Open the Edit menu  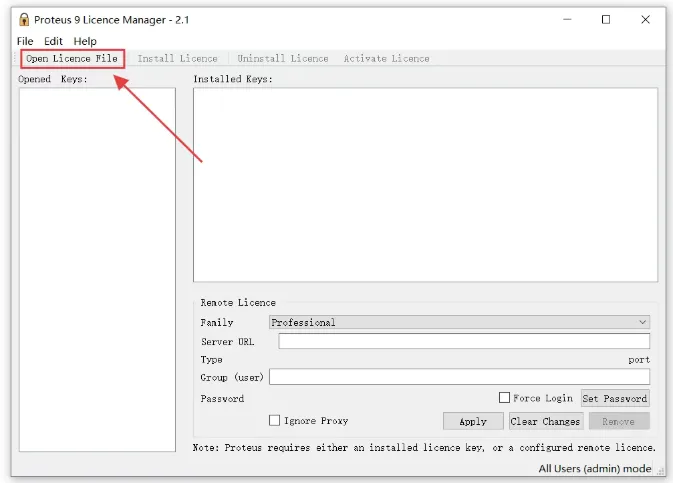[53, 41]
